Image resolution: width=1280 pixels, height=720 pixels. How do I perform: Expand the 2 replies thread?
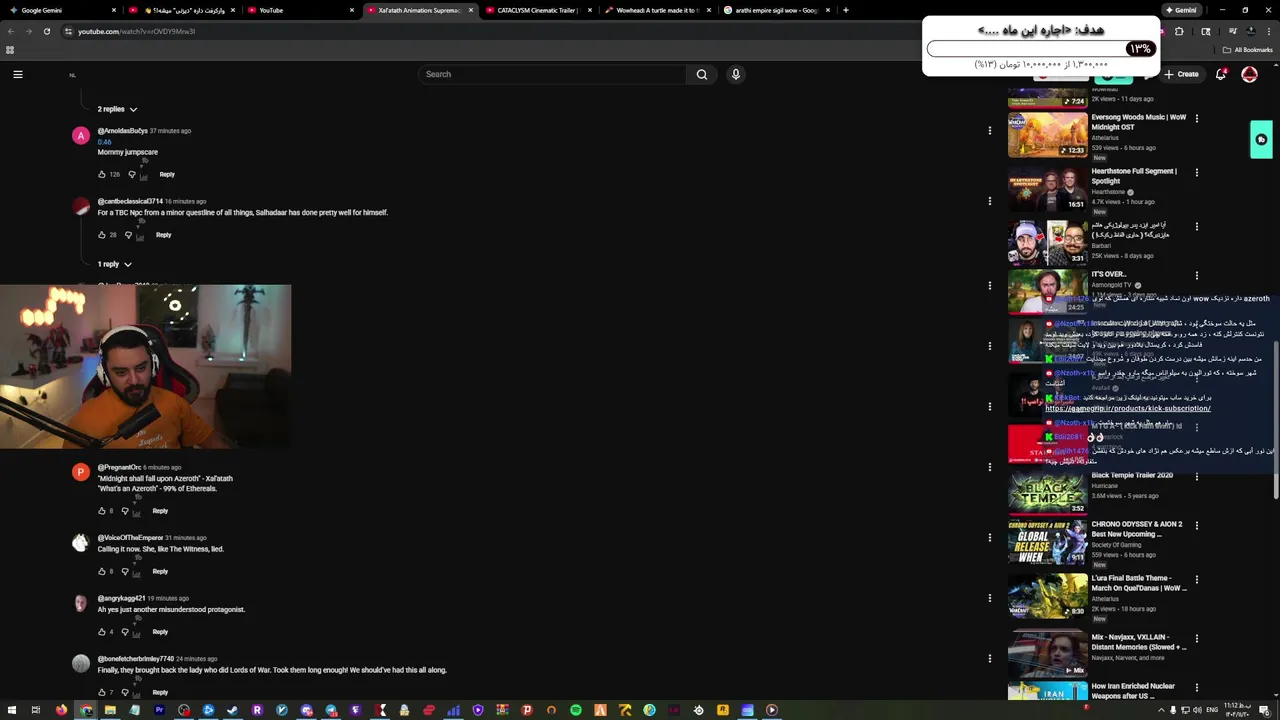(x=117, y=109)
